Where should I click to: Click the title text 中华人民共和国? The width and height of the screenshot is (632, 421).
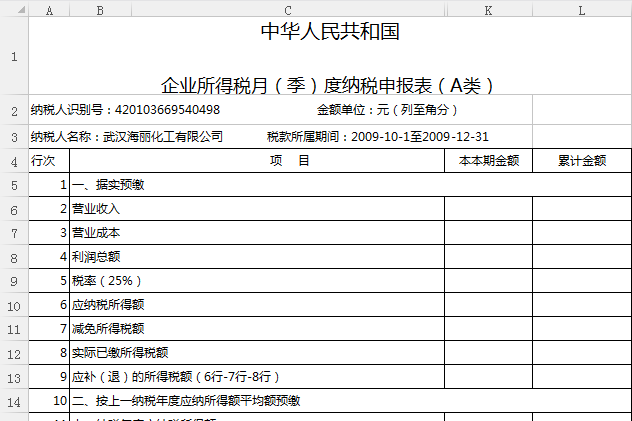[330, 32]
